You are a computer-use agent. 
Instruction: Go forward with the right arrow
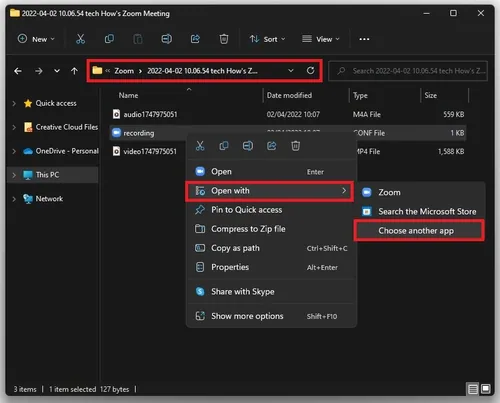pyautogui.click(x=39, y=71)
